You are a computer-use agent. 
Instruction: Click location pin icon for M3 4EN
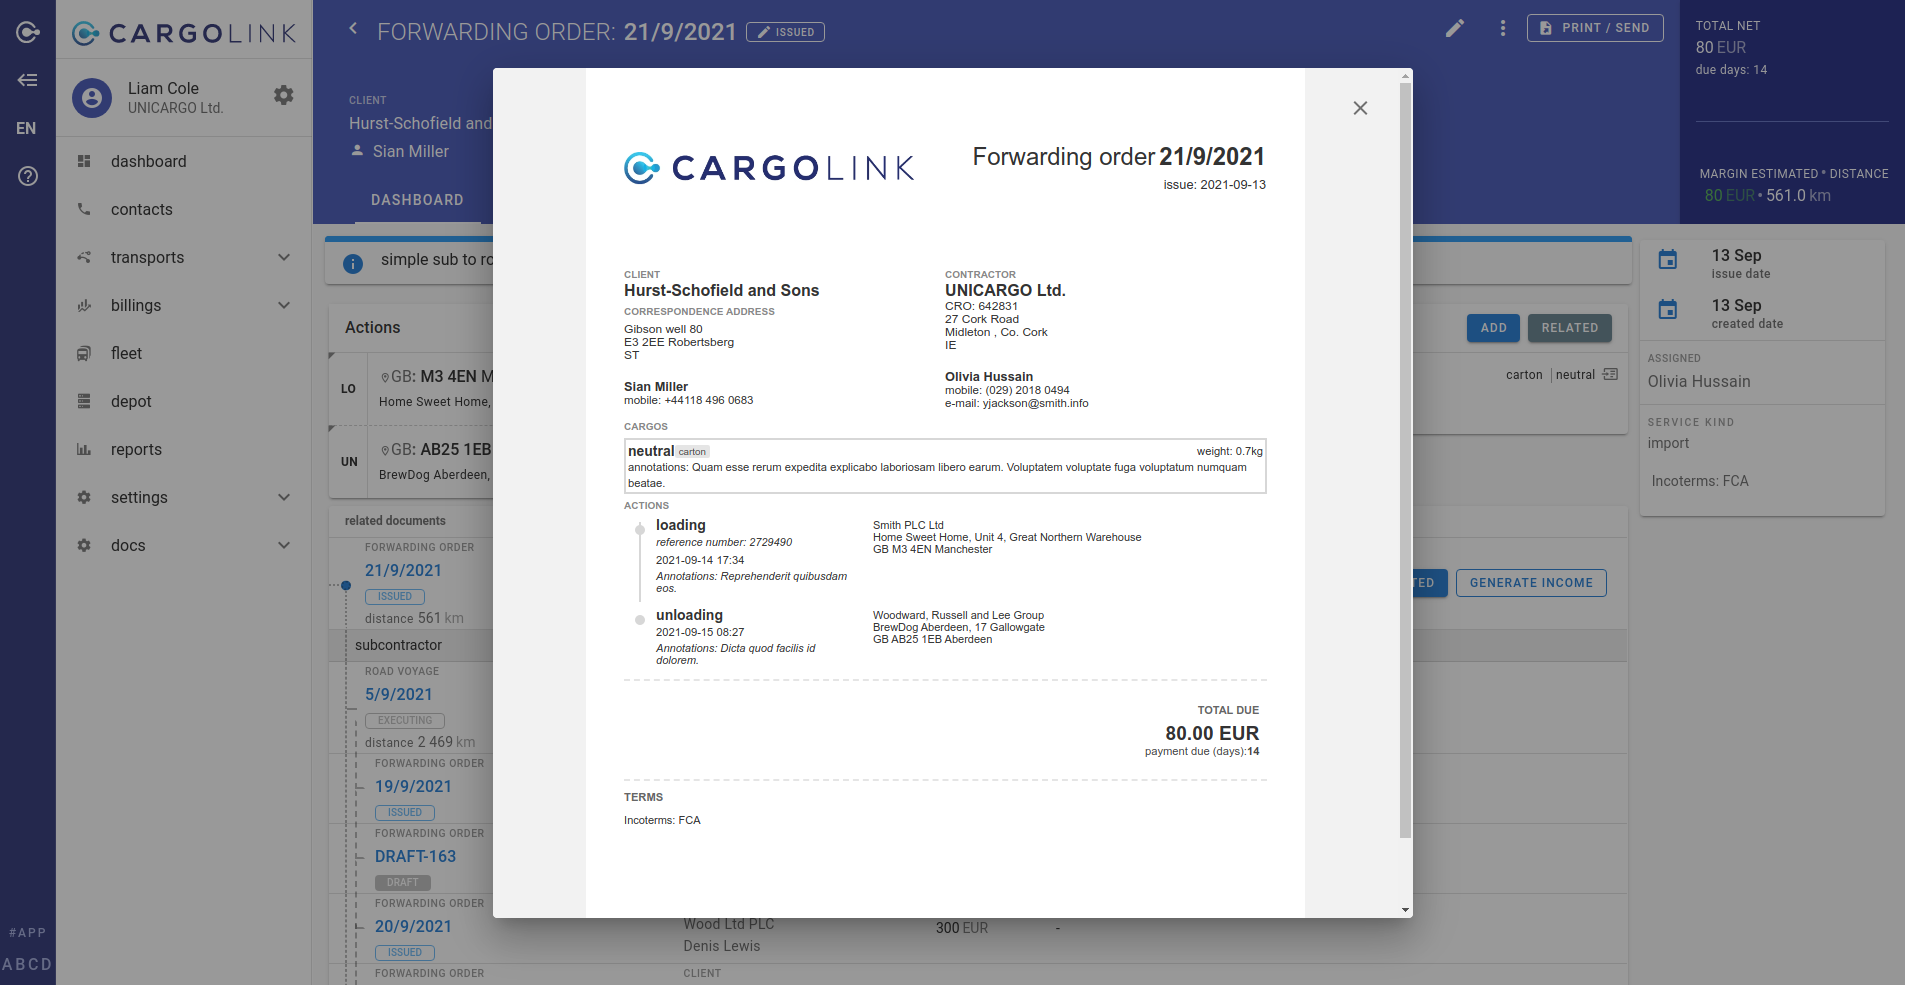[x=385, y=377]
